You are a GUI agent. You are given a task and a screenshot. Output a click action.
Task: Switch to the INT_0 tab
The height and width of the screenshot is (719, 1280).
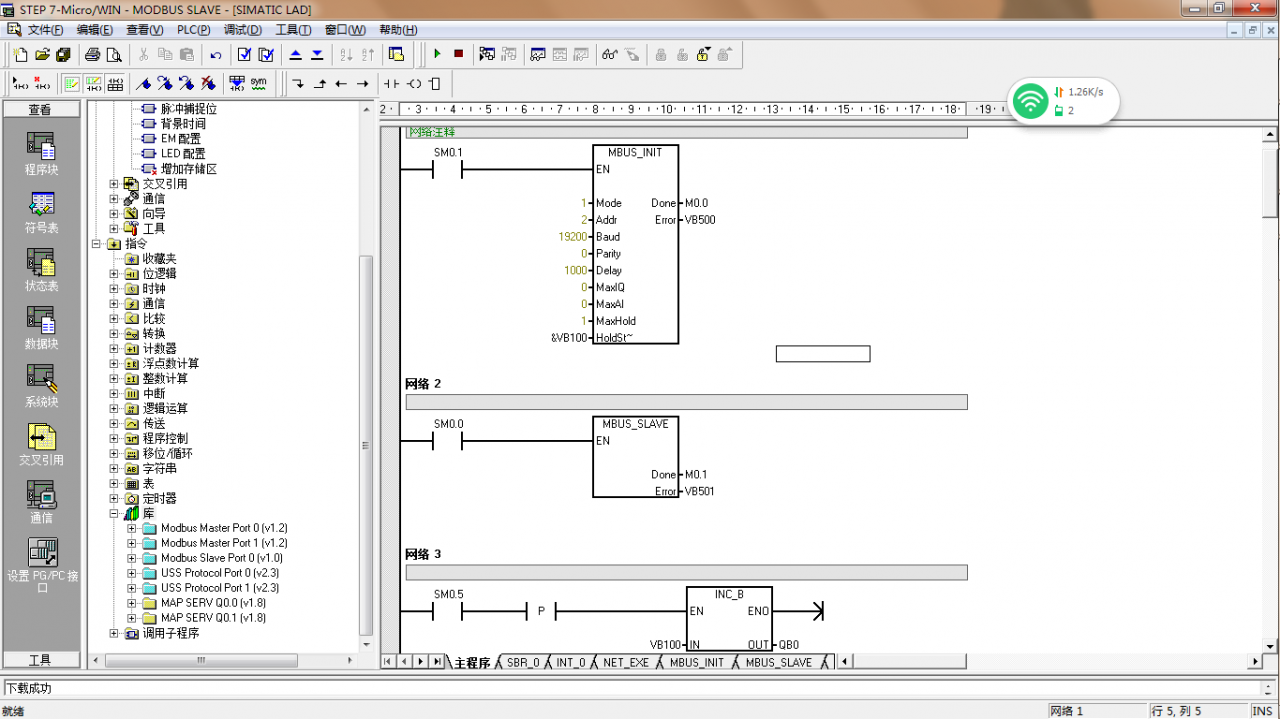pos(570,662)
